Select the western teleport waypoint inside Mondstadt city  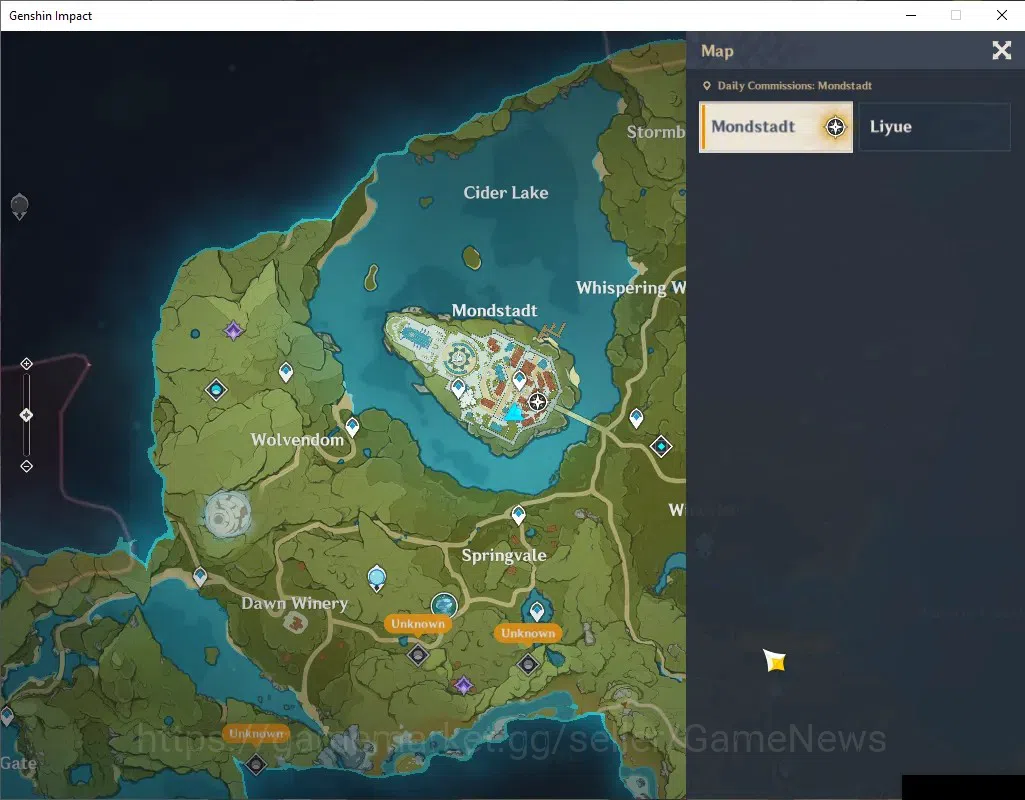[x=459, y=389]
